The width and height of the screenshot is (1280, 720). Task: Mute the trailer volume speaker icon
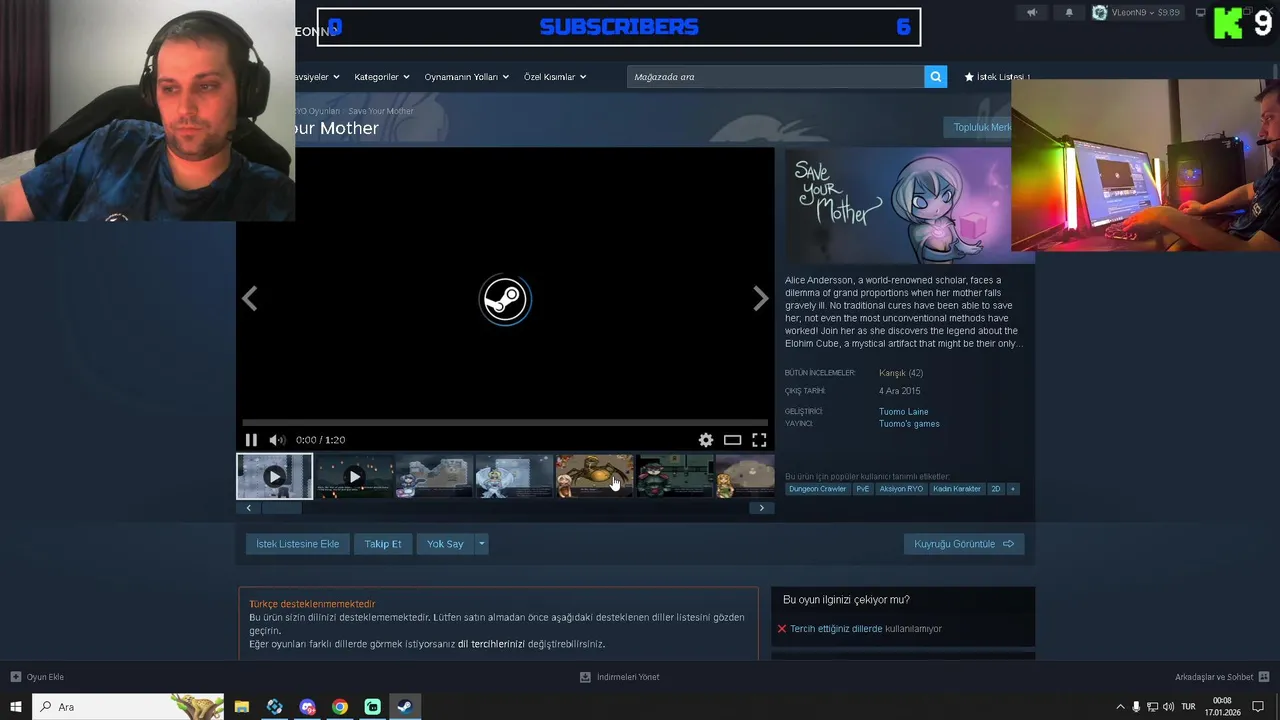pos(277,440)
